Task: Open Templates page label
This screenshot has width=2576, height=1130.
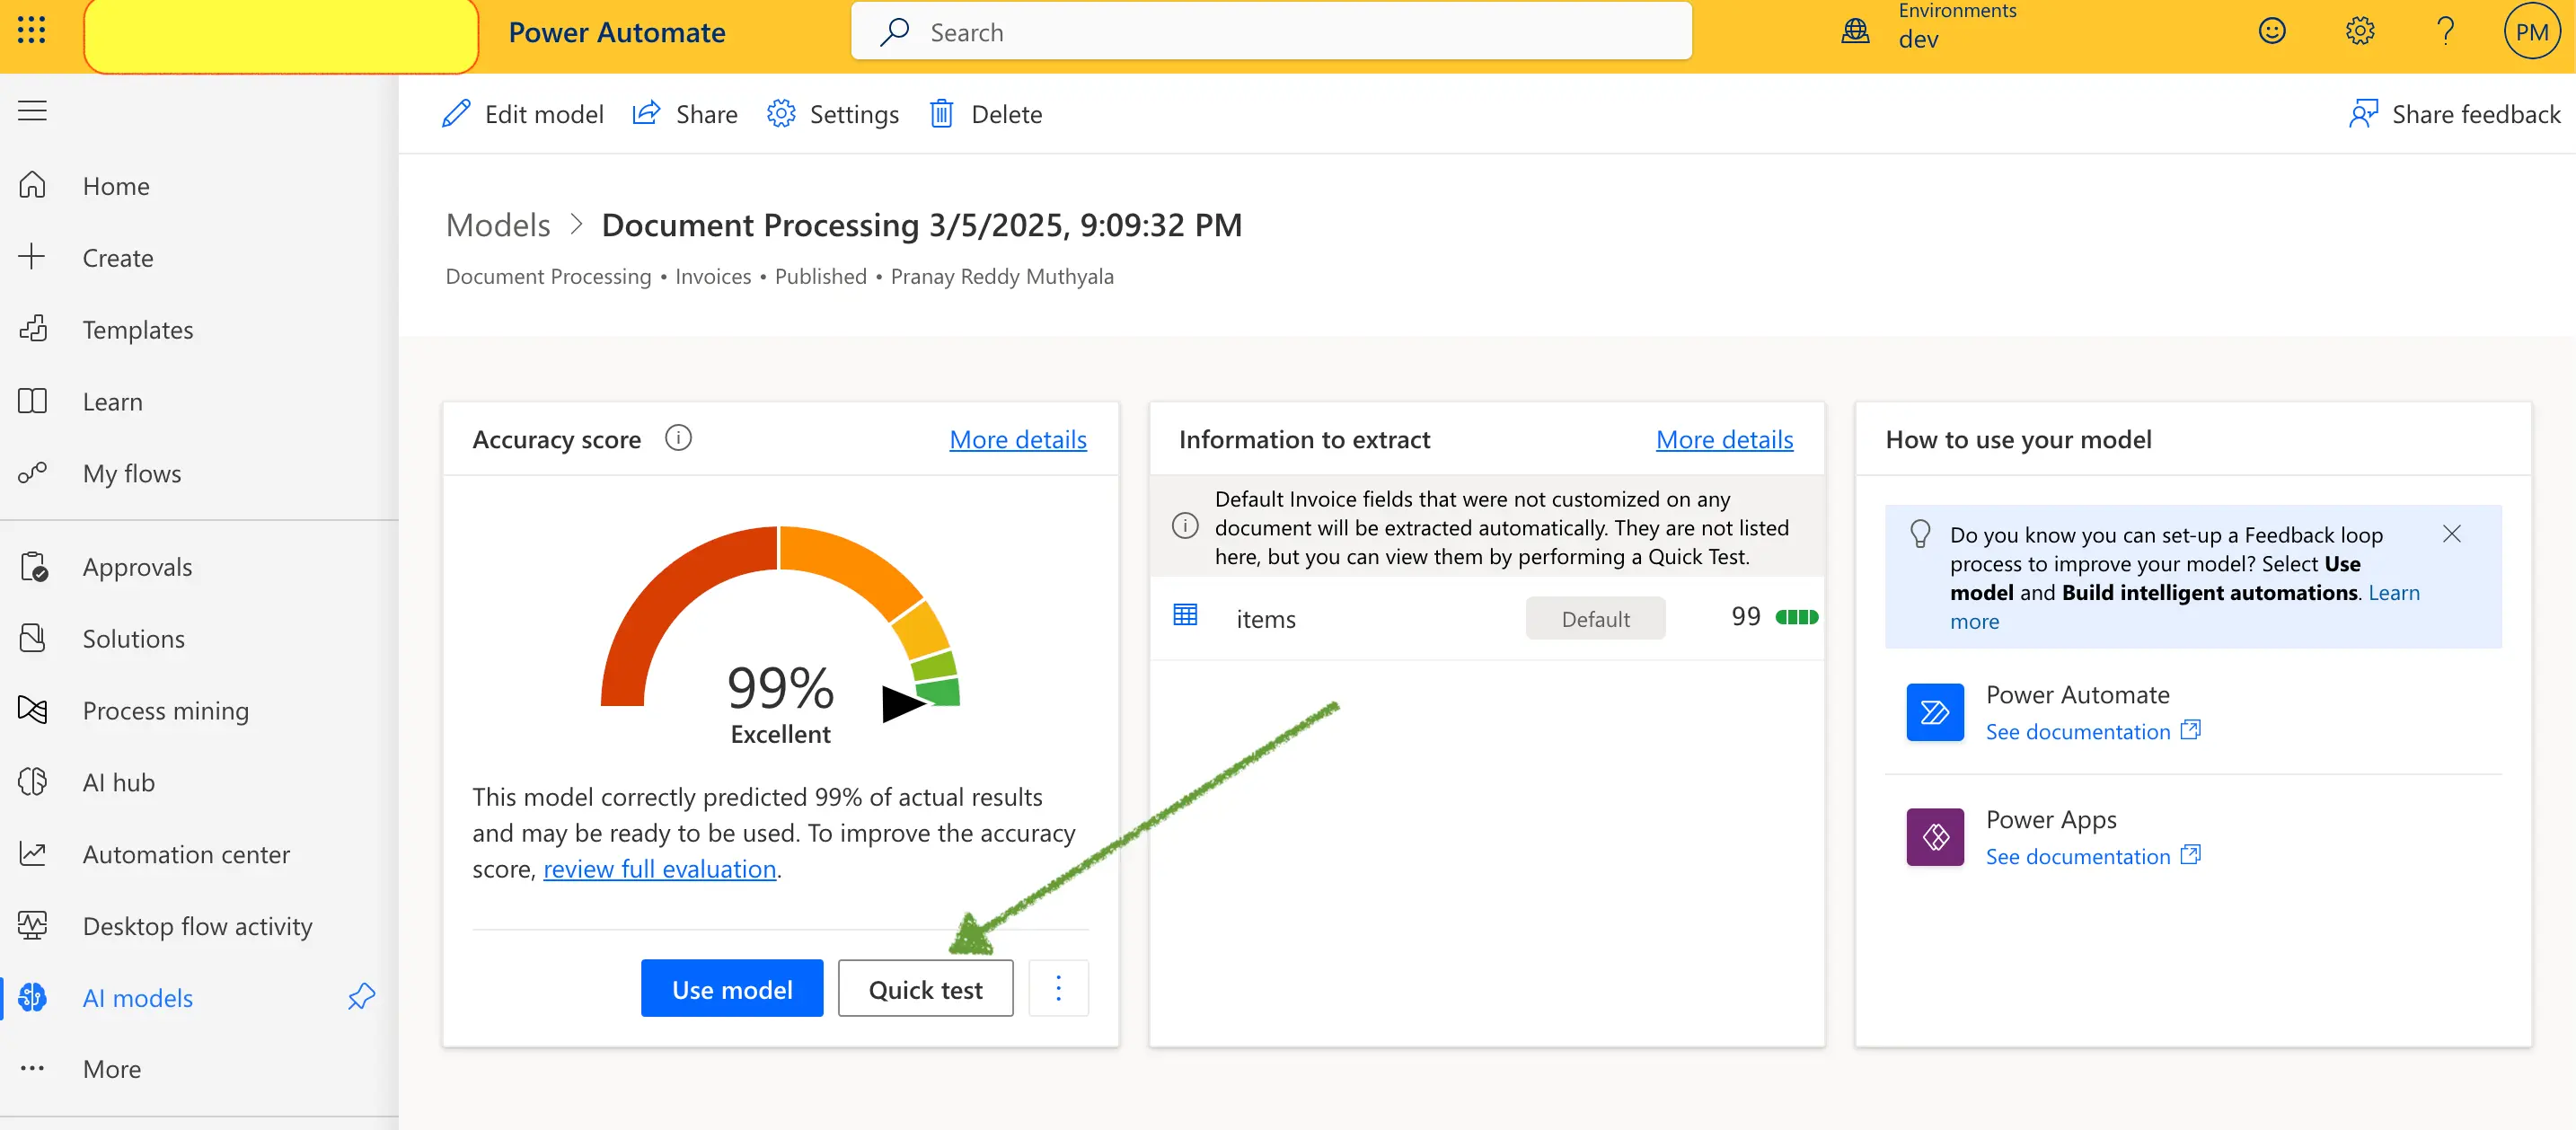Action: (x=138, y=330)
